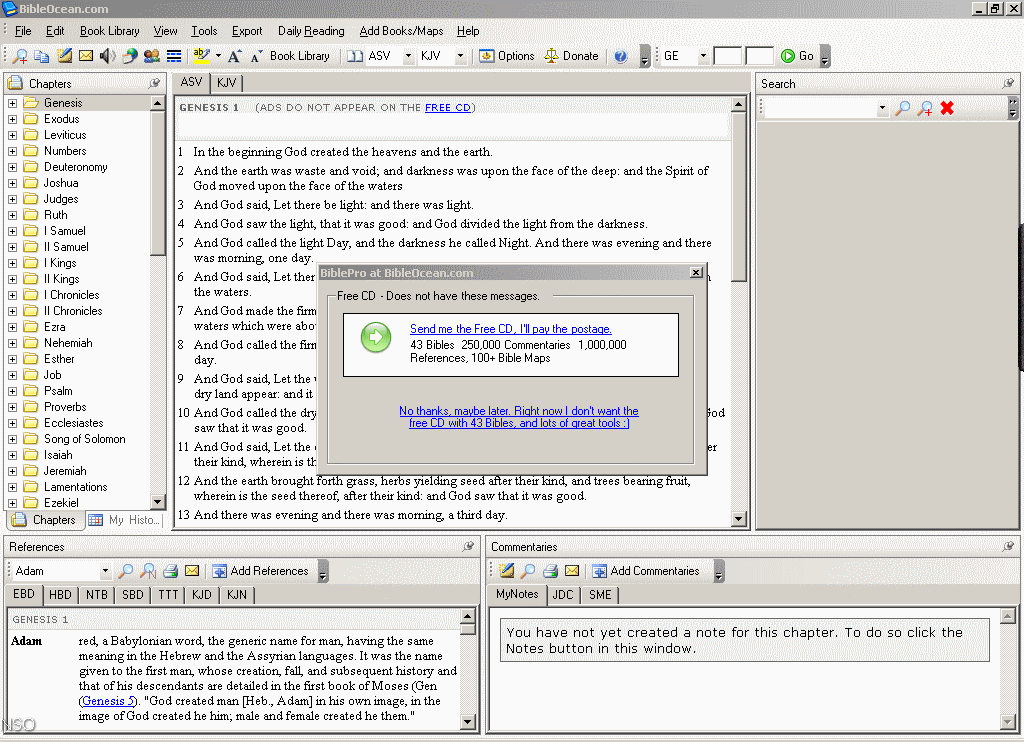Open the Add Books/Maps menu

click(401, 31)
